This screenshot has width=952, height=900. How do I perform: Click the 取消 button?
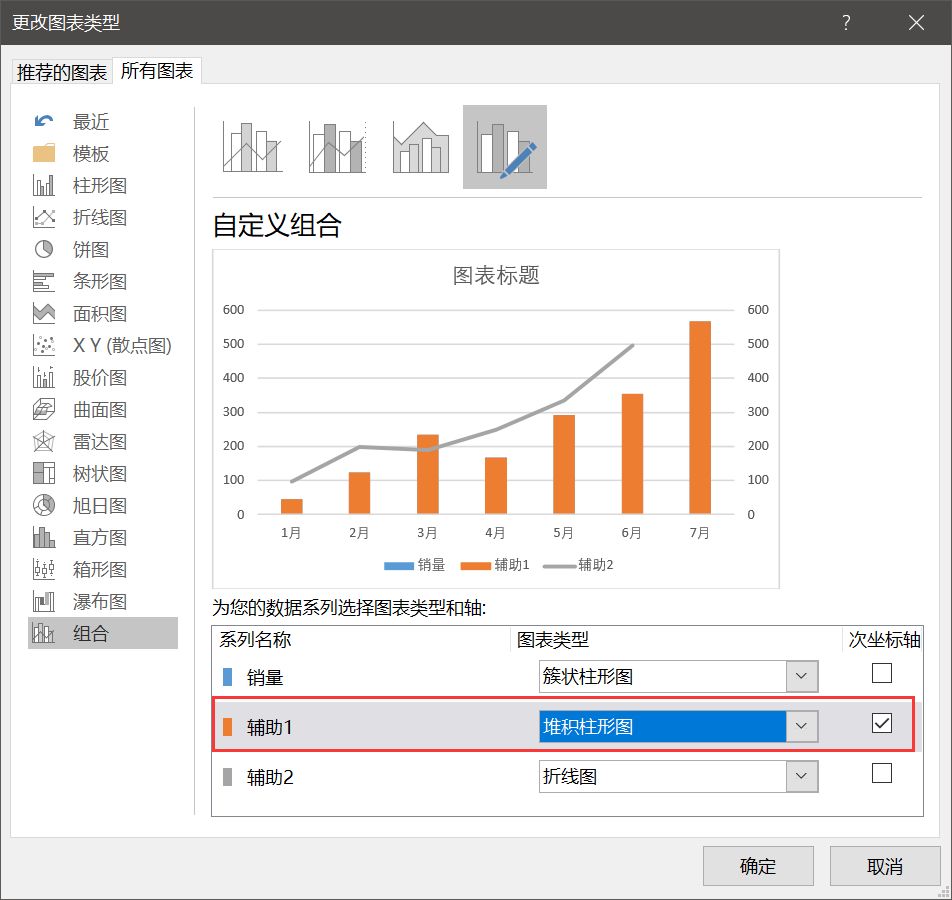tap(885, 866)
